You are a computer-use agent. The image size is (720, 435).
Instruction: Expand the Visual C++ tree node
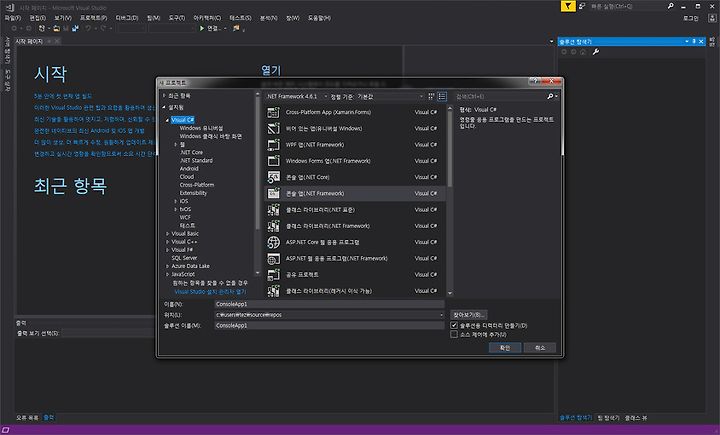tap(167, 242)
